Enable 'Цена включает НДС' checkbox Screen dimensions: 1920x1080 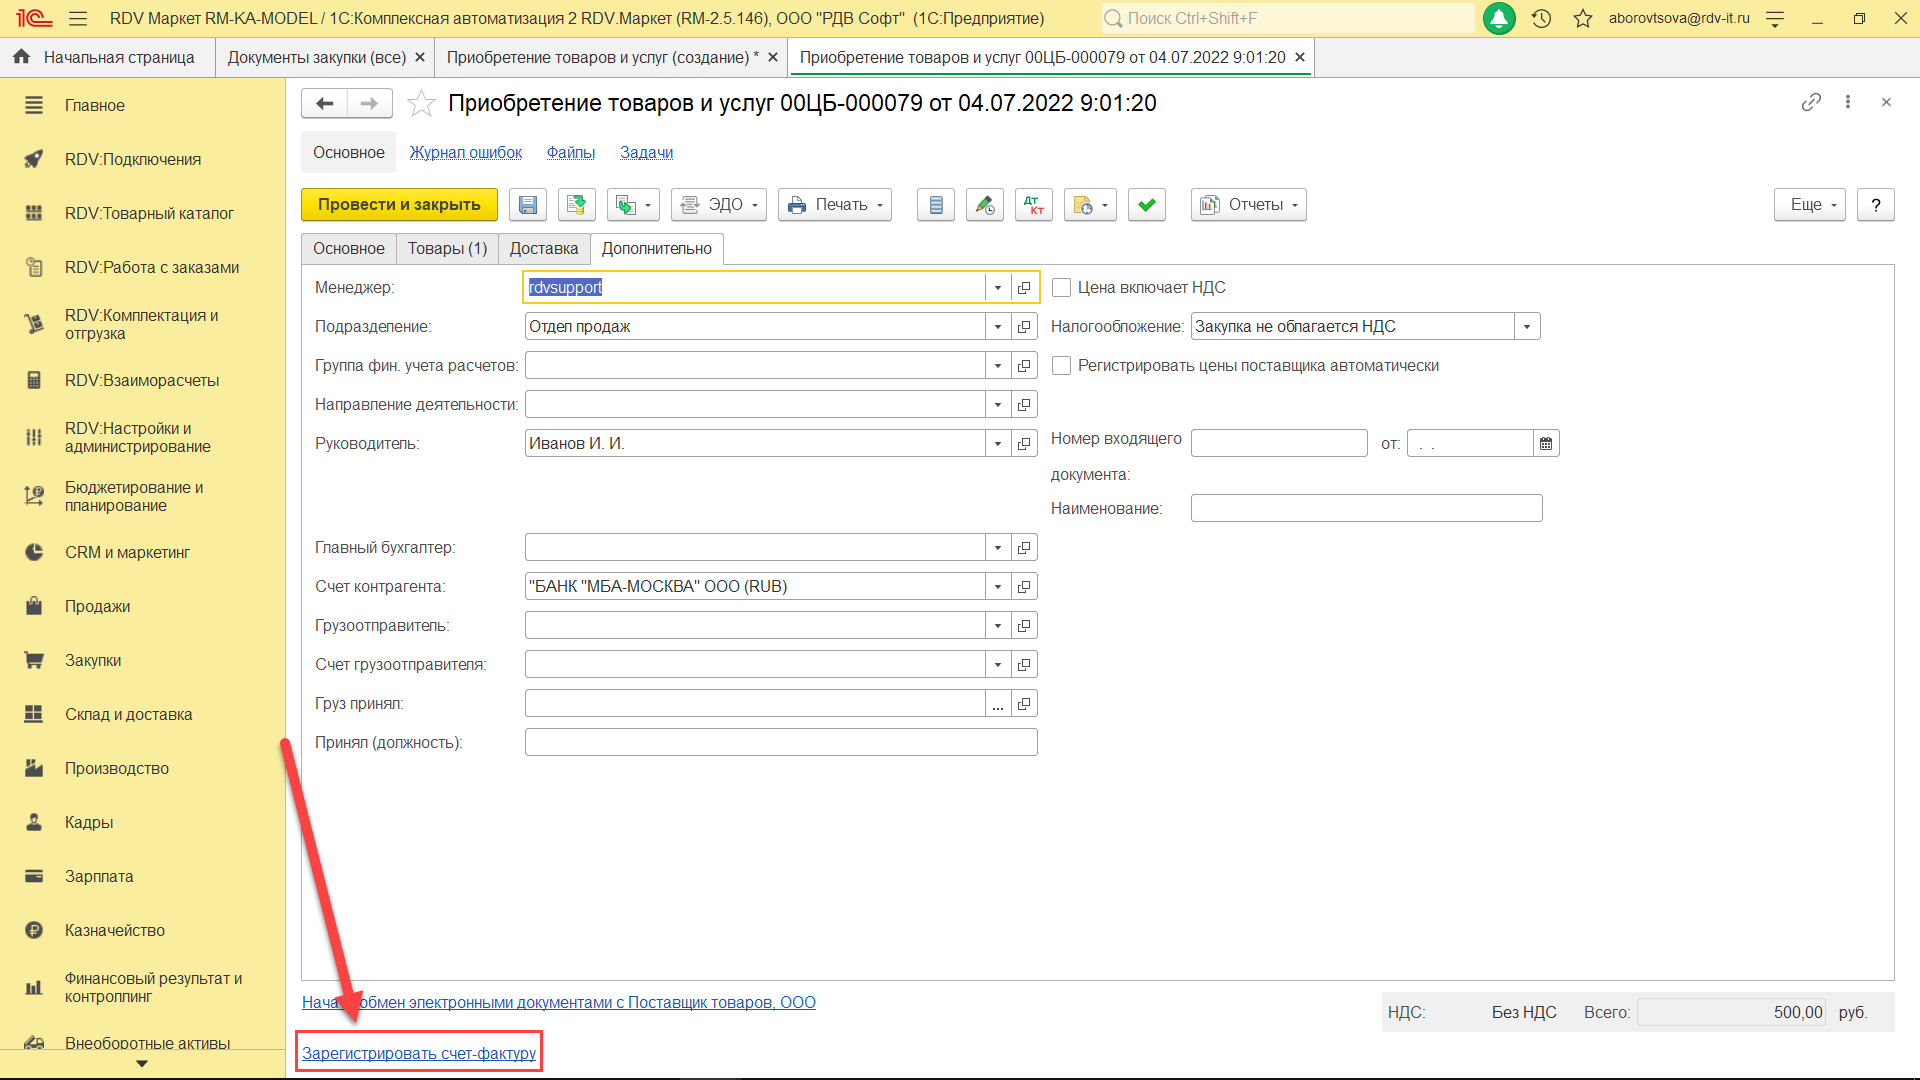pos(1062,288)
